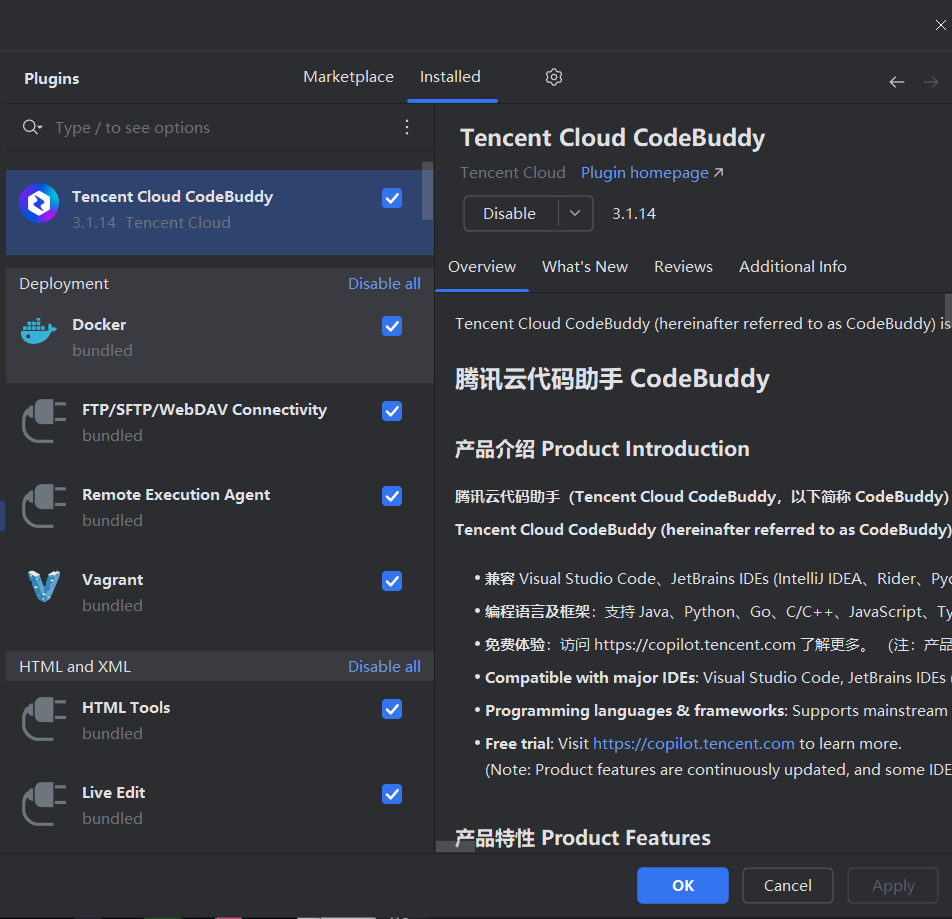
Task: Select the Live Edit plugin name
Action: tap(114, 793)
